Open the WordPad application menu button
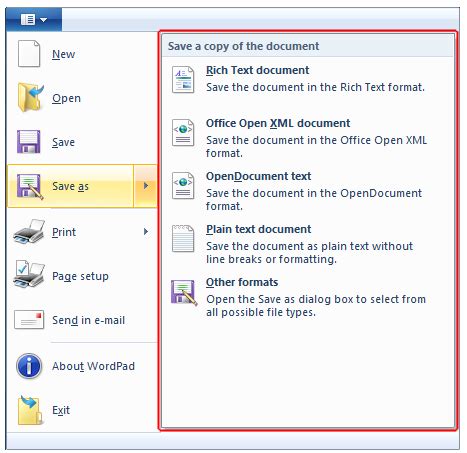The width and height of the screenshot is (467, 453). (34, 20)
